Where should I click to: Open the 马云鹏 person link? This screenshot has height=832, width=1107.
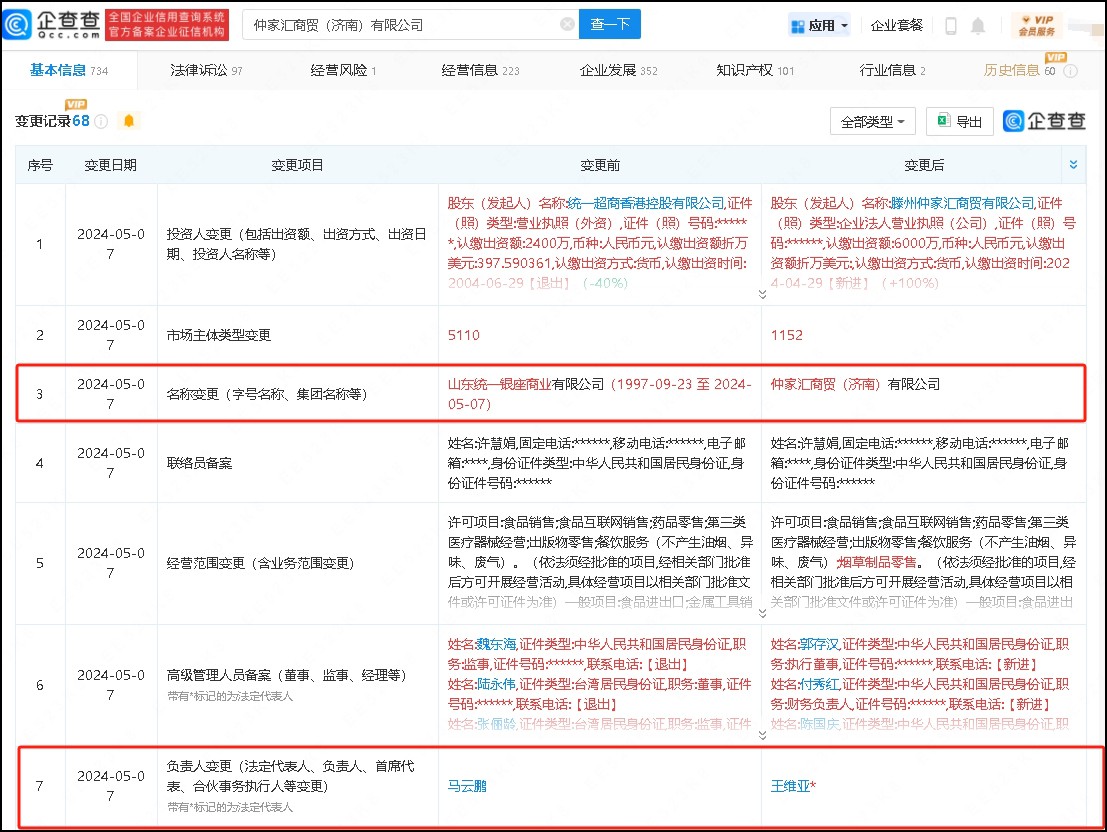coord(467,786)
